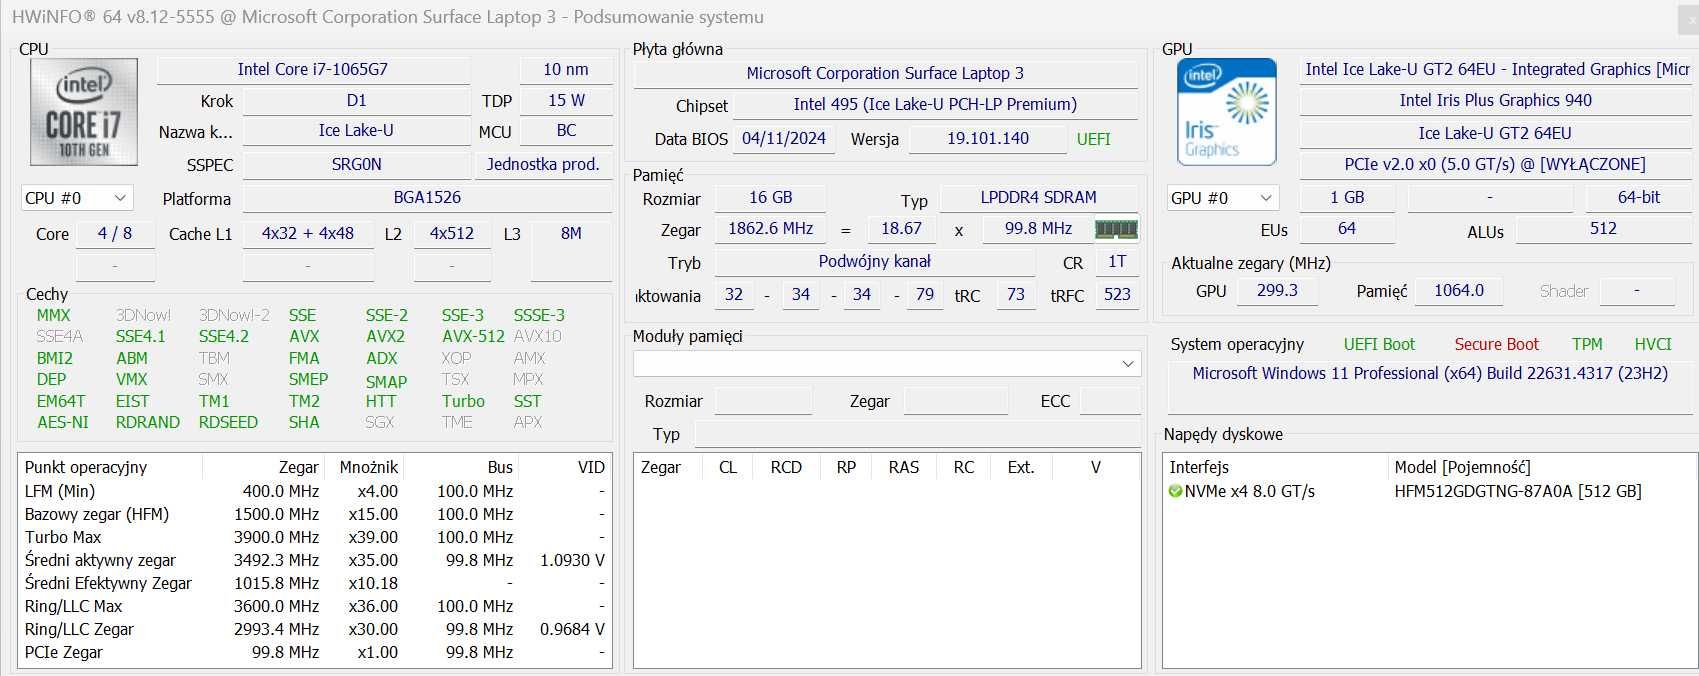
Task: Click the empty Typ field under Moduły pamięci
Action: click(918, 434)
